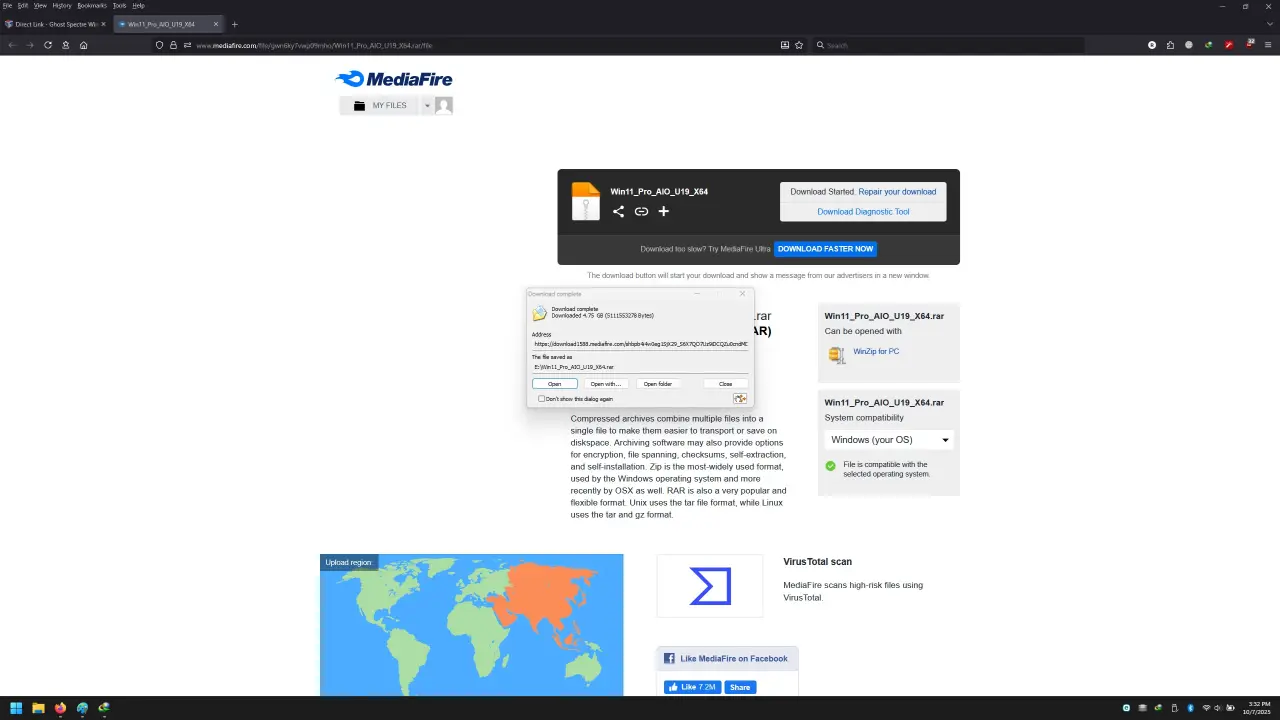Click the icon button in download dialog corner
The width and height of the screenshot is (1280, 720).
pos(740,399)
